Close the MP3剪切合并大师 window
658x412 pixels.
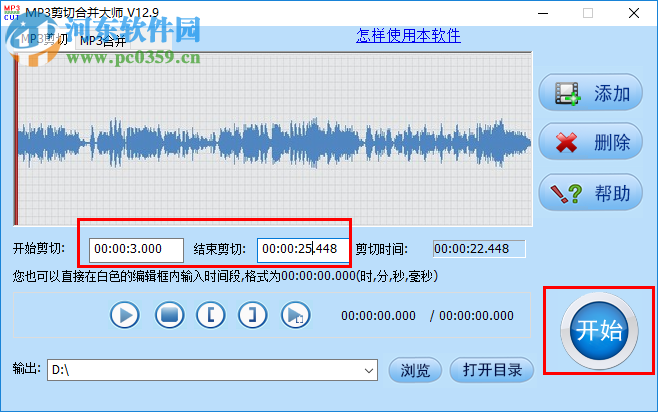(634, 13)
